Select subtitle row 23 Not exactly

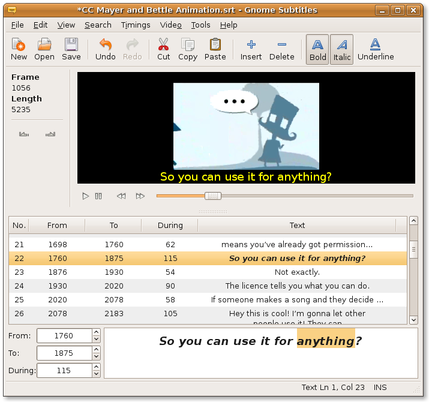pyautogui.click(x=208, y=272)
